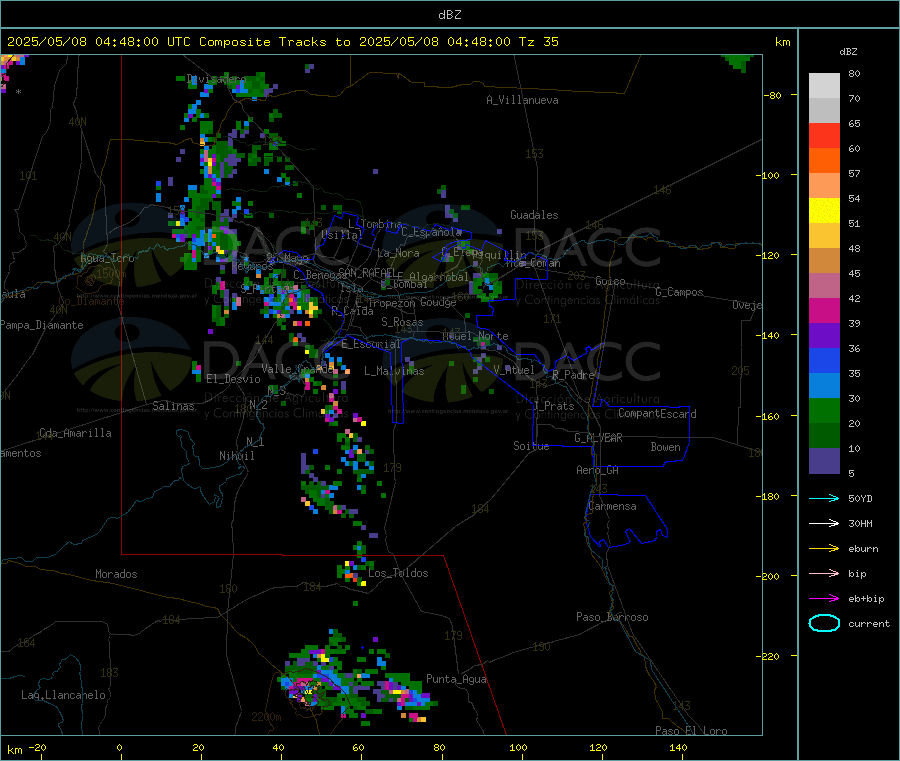Click the A_Villanueva location label
Screen dimensions: 900x761
tap(522, 100)
